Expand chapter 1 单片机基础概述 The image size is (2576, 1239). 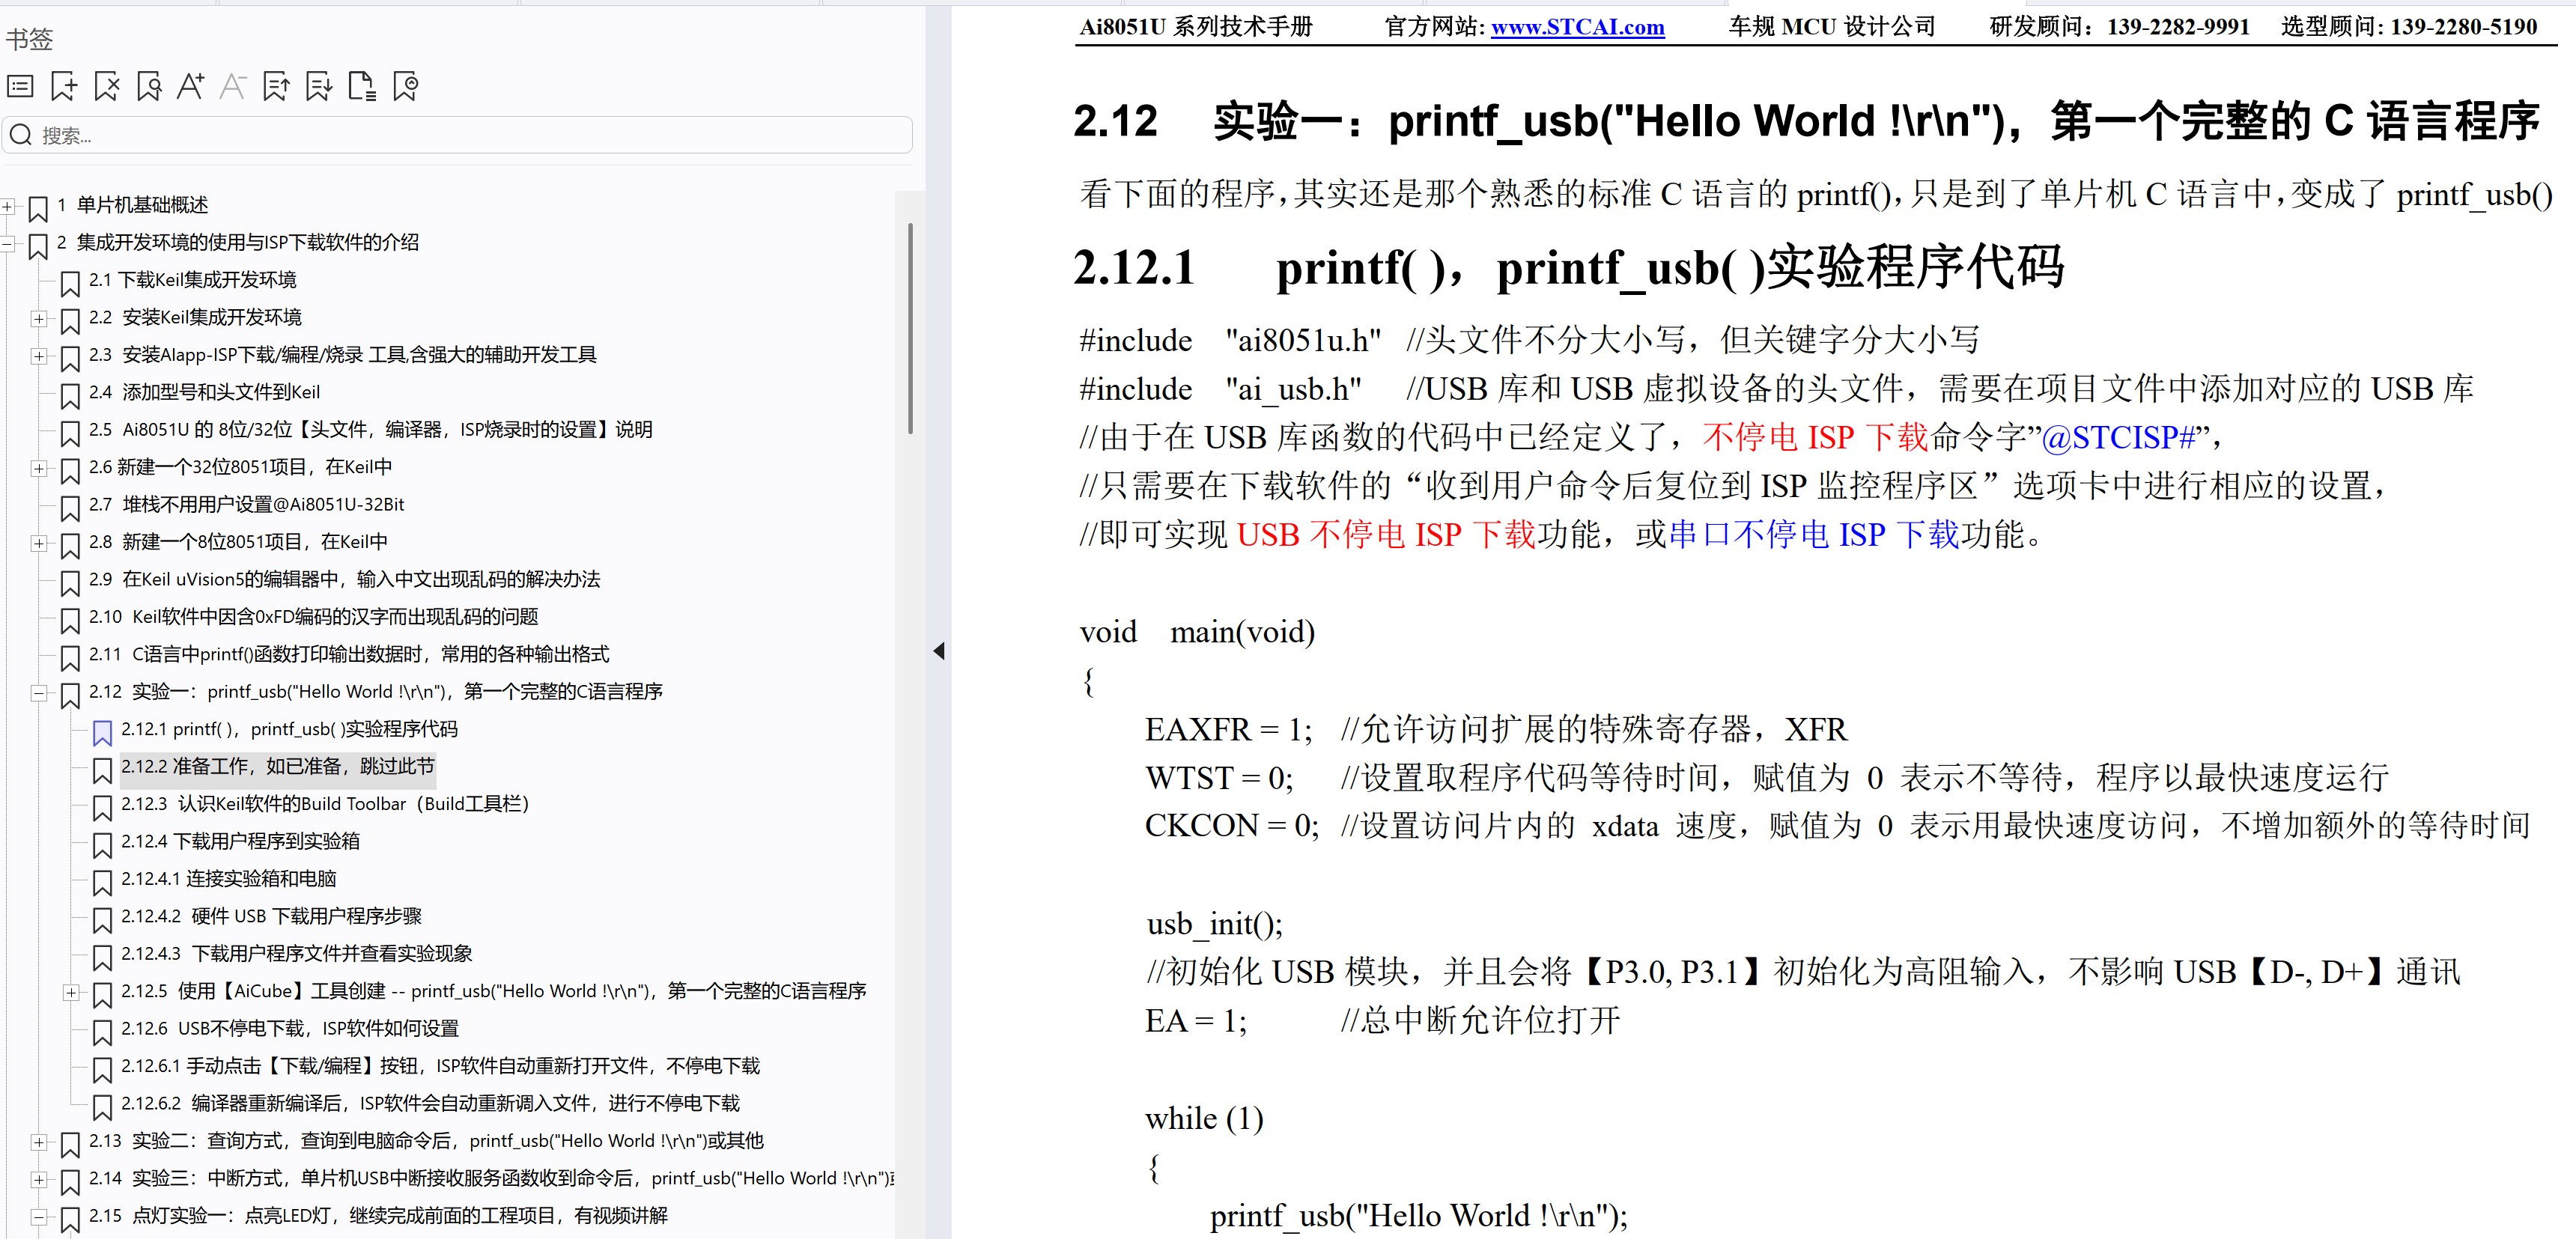tap(7, 206)
